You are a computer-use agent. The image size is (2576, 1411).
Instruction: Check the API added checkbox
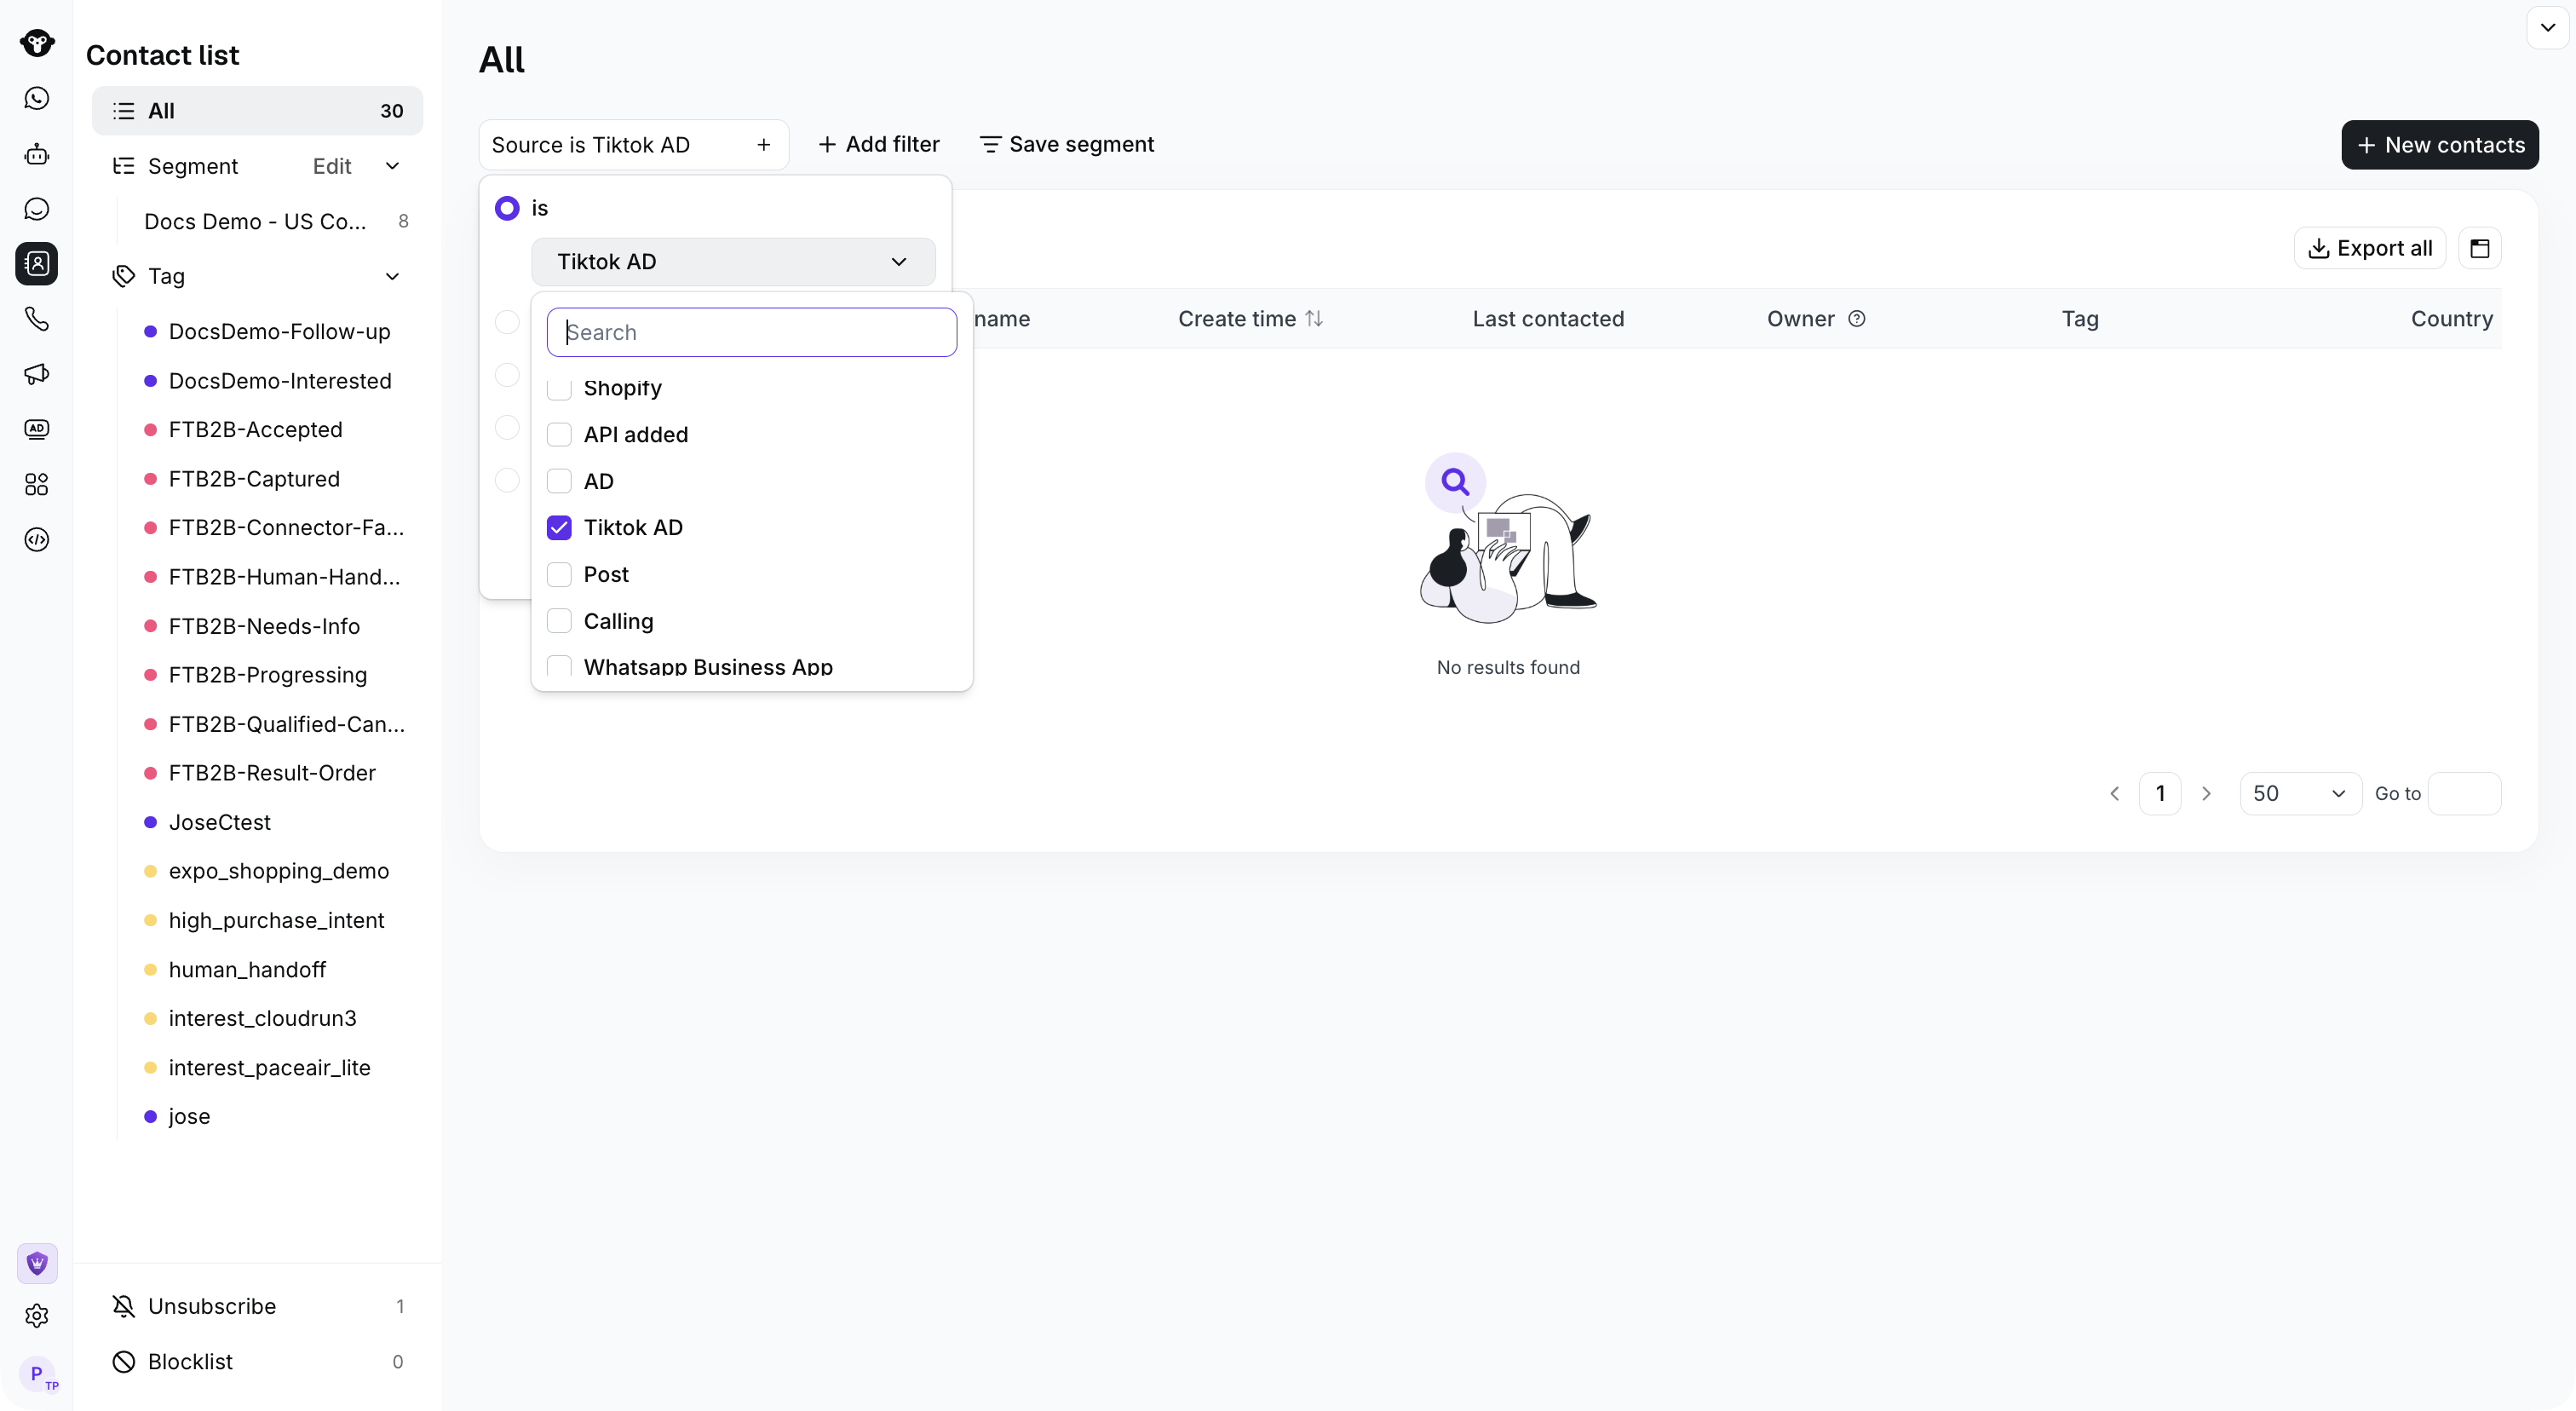559,435
